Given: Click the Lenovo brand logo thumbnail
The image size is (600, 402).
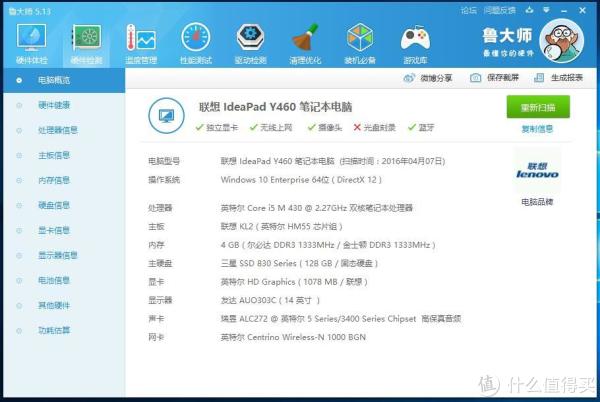Looking at the screenshot, I should click(536, 170).
